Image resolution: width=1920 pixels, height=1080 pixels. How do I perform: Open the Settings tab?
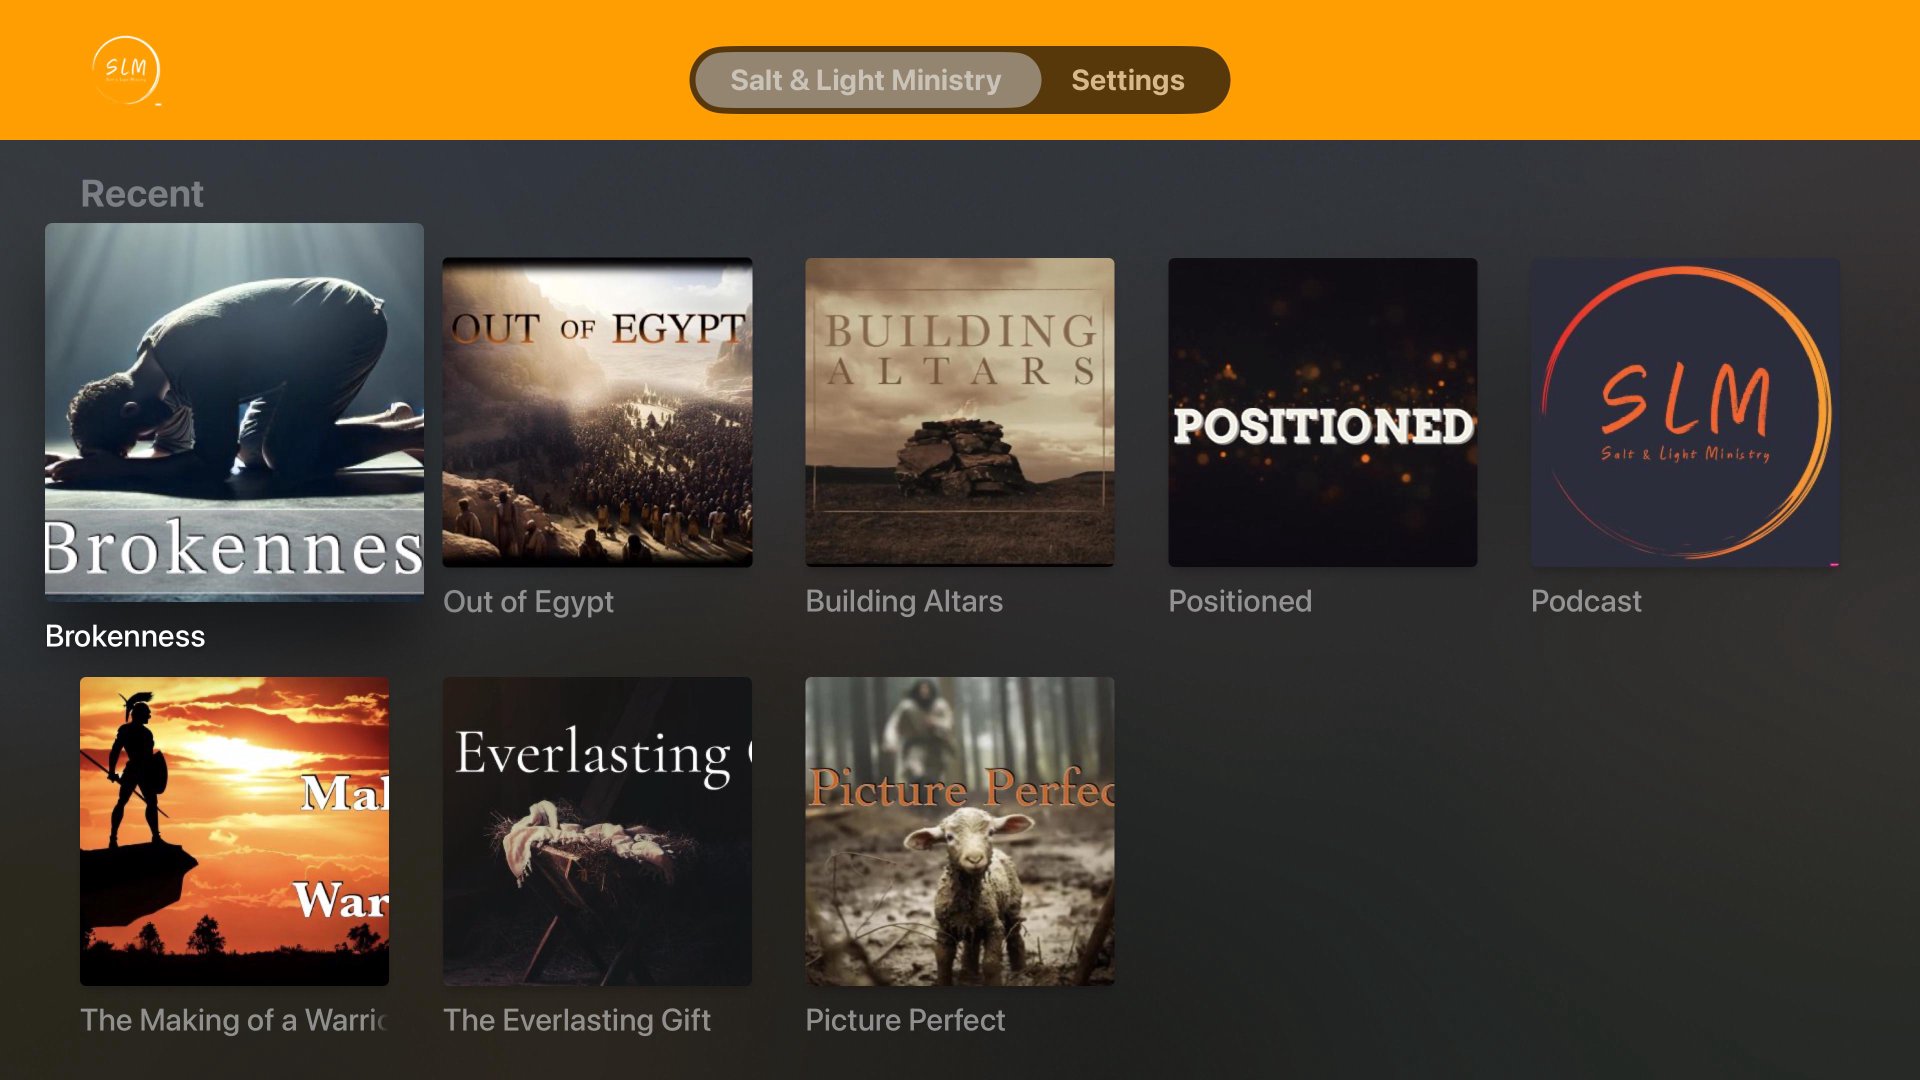[1127, 80]
